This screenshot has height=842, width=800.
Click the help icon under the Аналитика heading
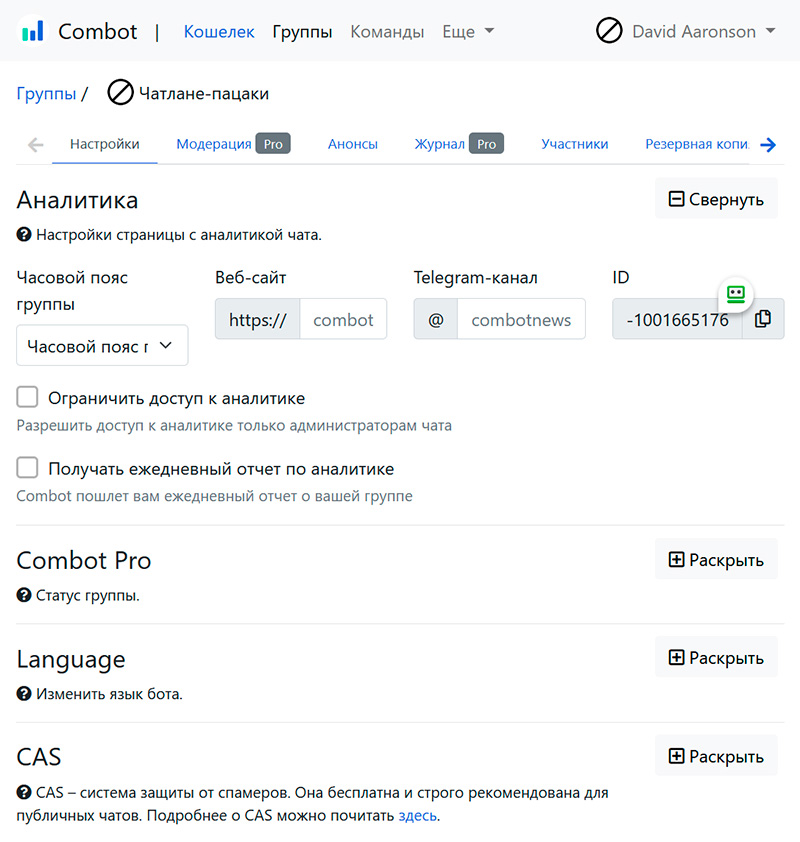(24, 236)
